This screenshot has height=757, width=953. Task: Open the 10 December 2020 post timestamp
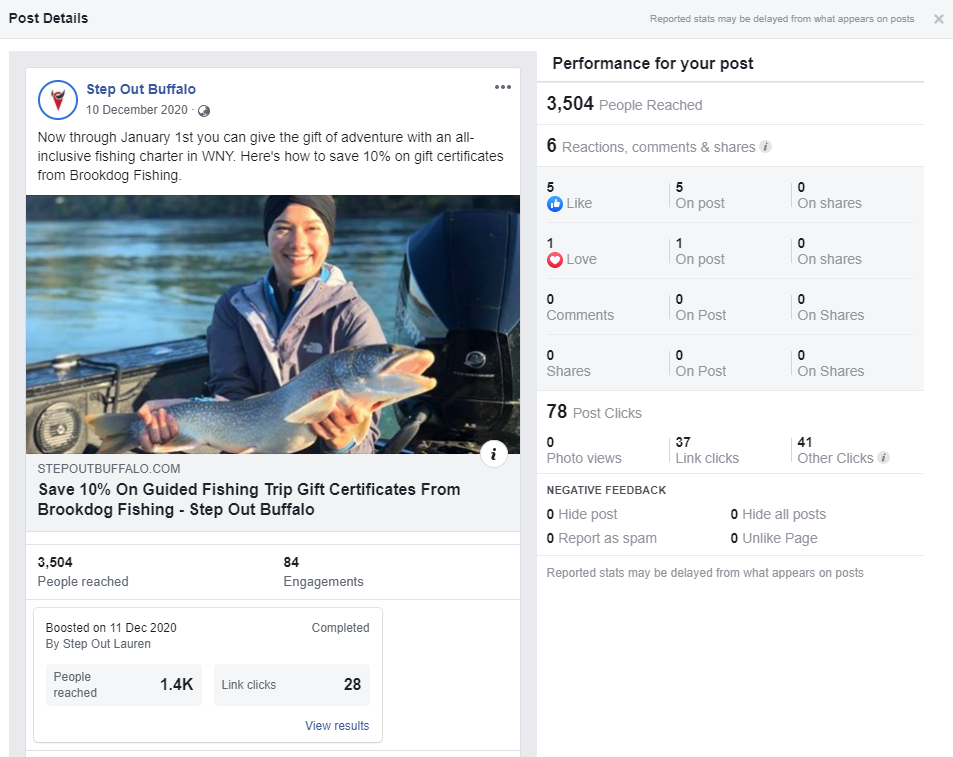click(x=137, y=110)
